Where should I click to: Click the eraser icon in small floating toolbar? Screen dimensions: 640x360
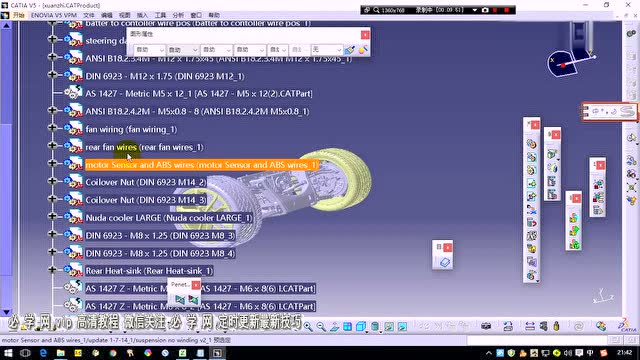pyautogui.click(x=445, y=262)
